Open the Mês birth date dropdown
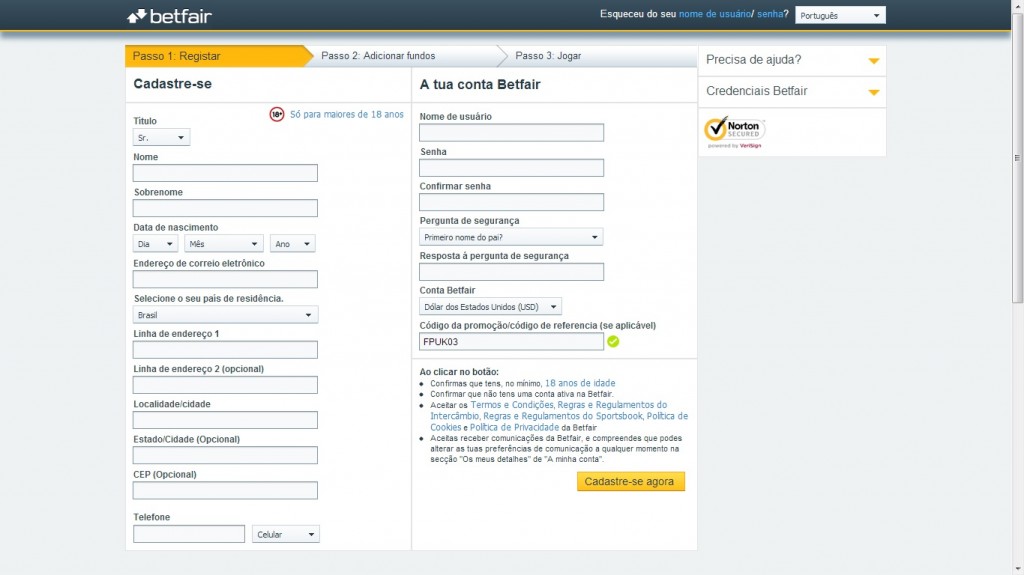The height and width of the screenshot is (575, 1024). [x=223, y=244]
